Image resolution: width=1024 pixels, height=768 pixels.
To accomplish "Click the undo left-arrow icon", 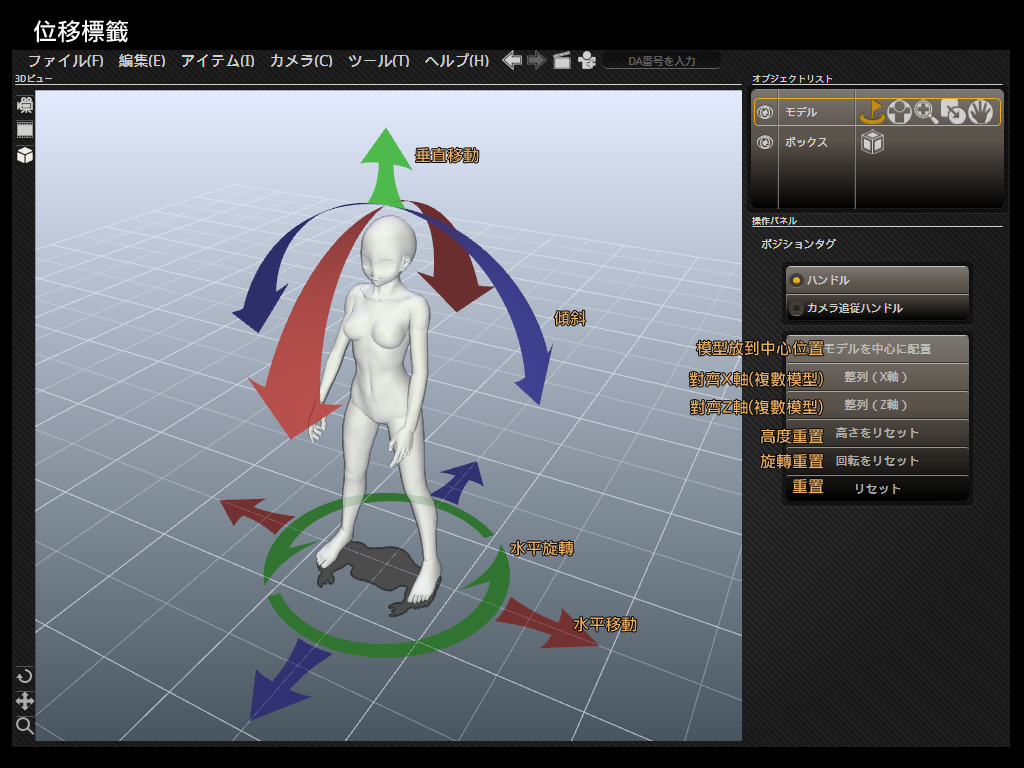I will click(512, 61).
